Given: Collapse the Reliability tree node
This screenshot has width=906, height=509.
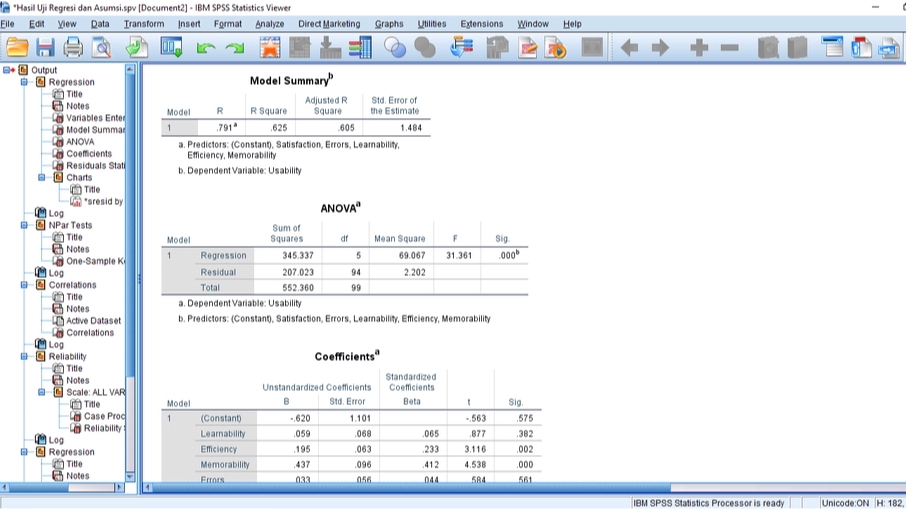Looking at the screenshot, I should click(x=24, y=356).
